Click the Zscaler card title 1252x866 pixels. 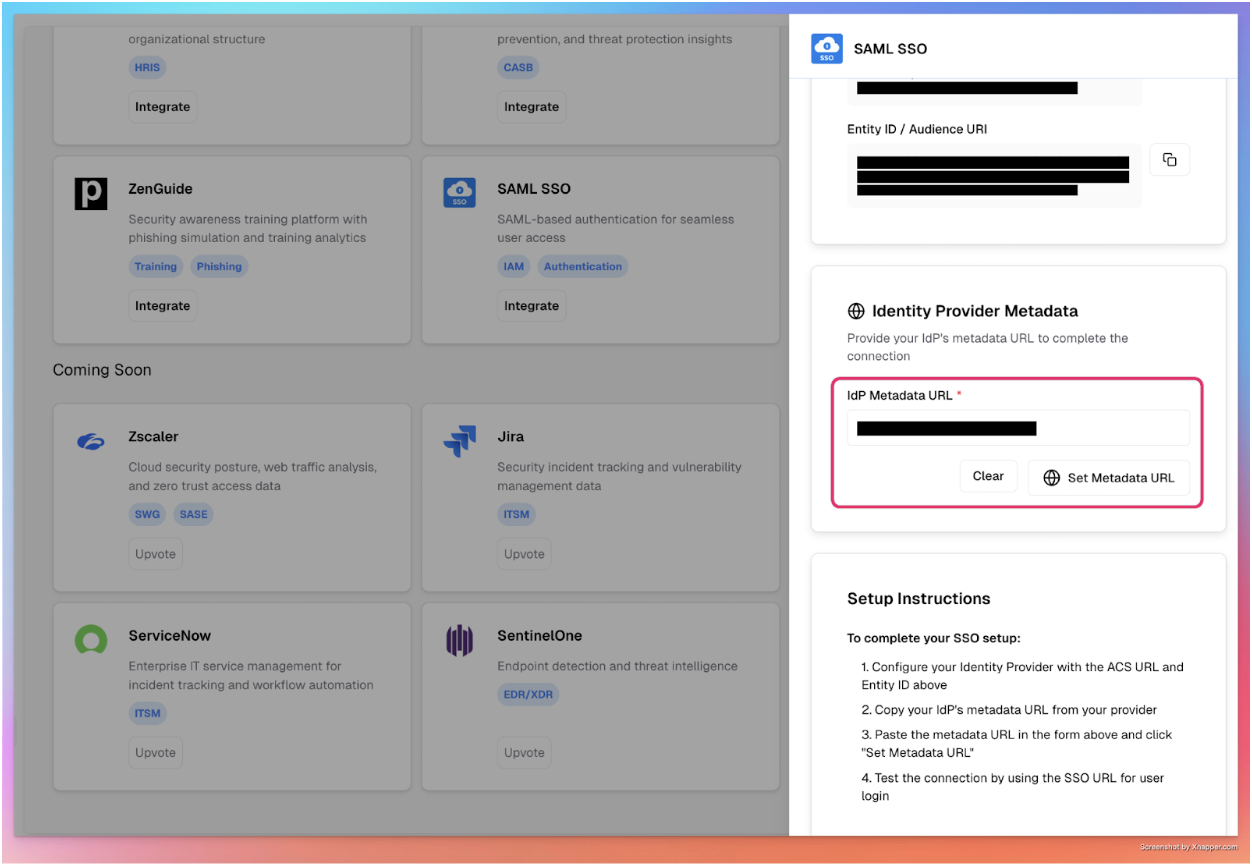(153, 437)
